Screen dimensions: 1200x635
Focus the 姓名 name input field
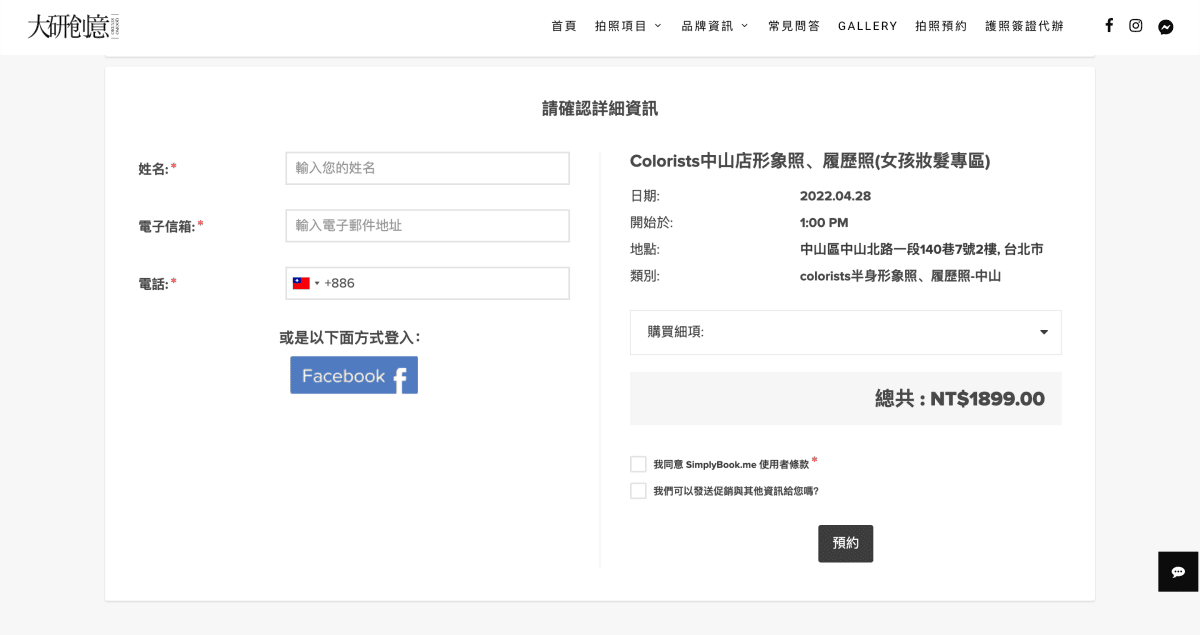click(x=428, y=168)
